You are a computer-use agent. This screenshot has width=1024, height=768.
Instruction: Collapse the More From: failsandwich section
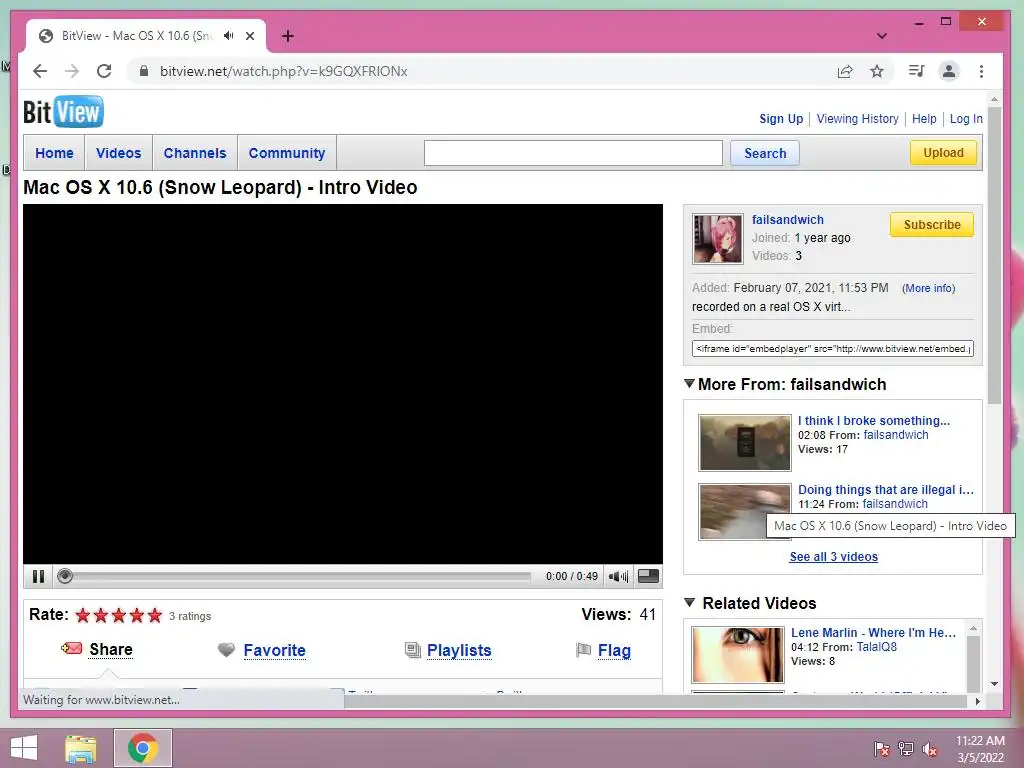[689, 383]
